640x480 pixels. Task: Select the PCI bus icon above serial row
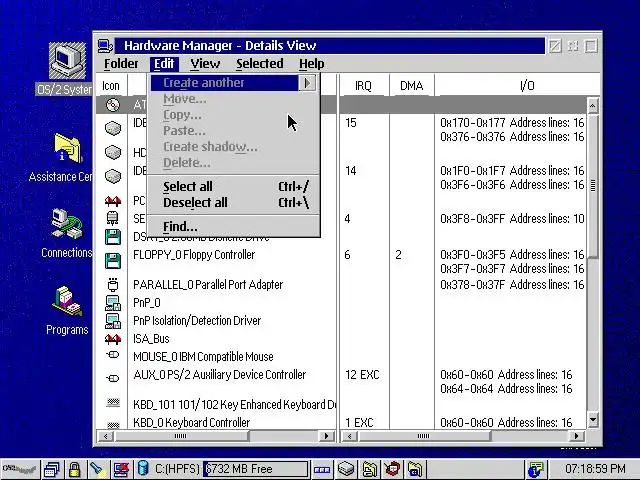click(113, 200)
